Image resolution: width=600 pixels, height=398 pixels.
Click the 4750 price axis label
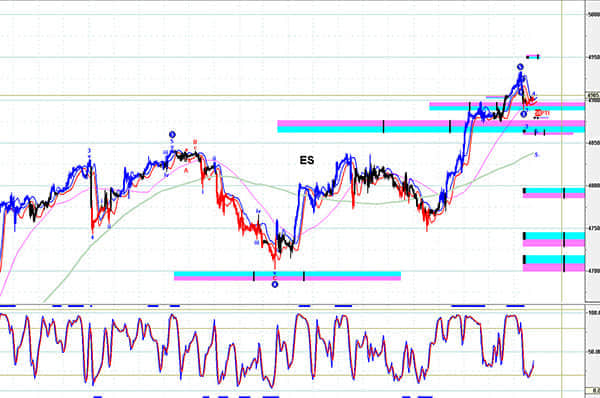coord(593,228)
